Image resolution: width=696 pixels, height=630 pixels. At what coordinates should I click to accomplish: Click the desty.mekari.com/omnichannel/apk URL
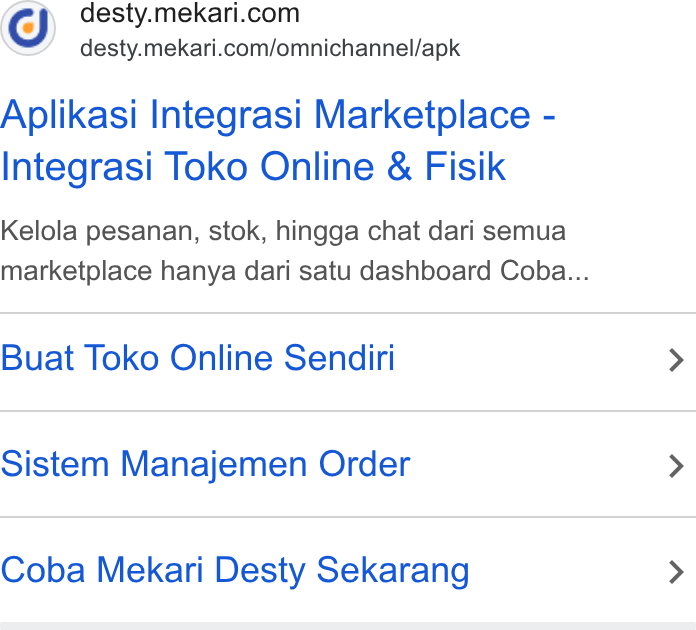[270, 49]
